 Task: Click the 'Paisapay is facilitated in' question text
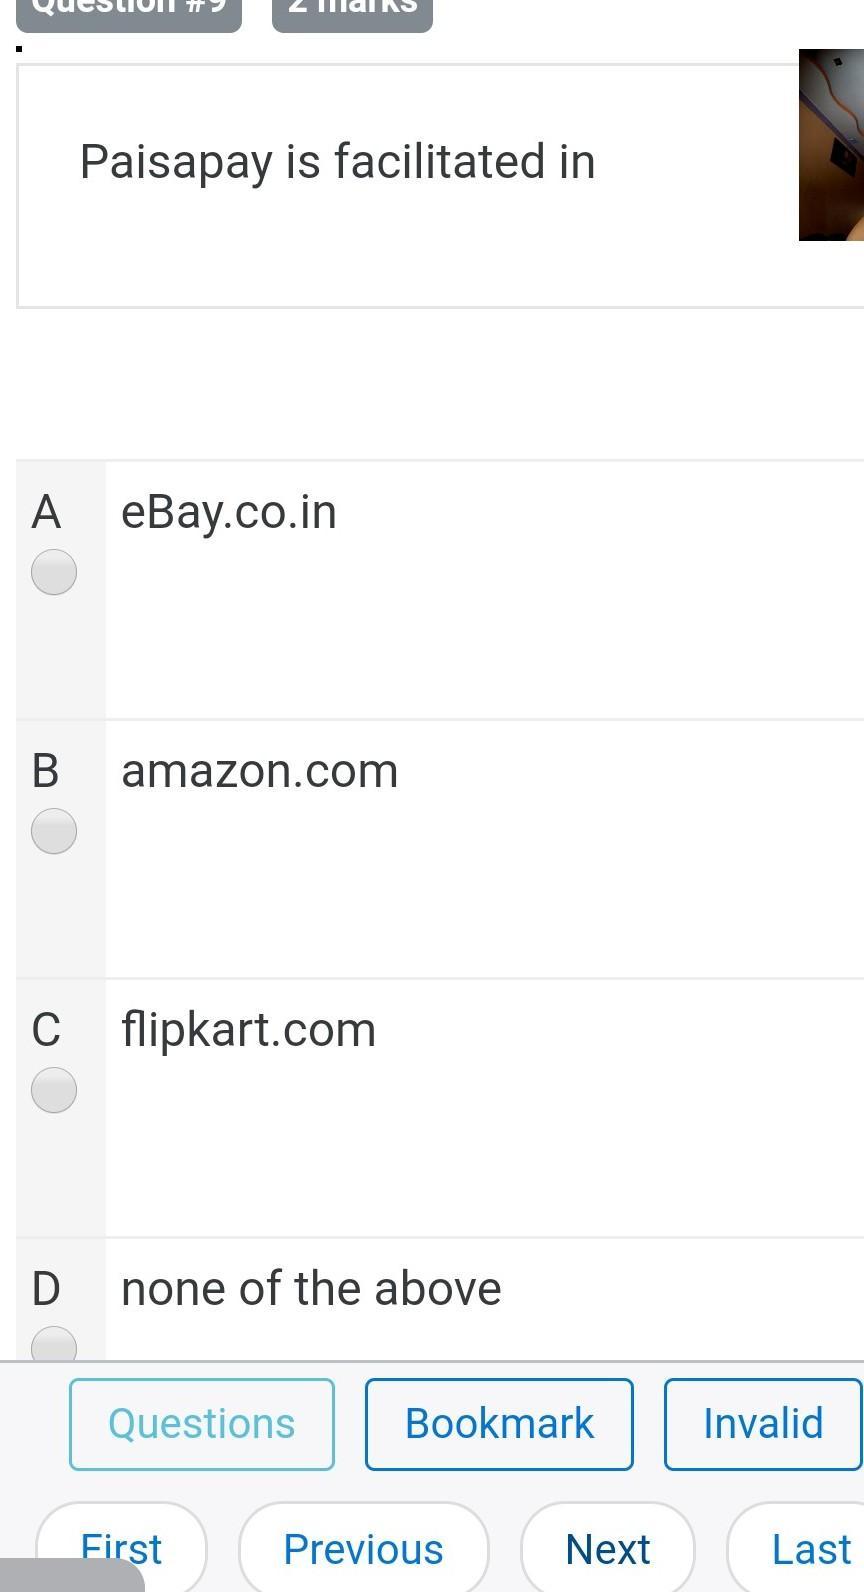point(338,162)
